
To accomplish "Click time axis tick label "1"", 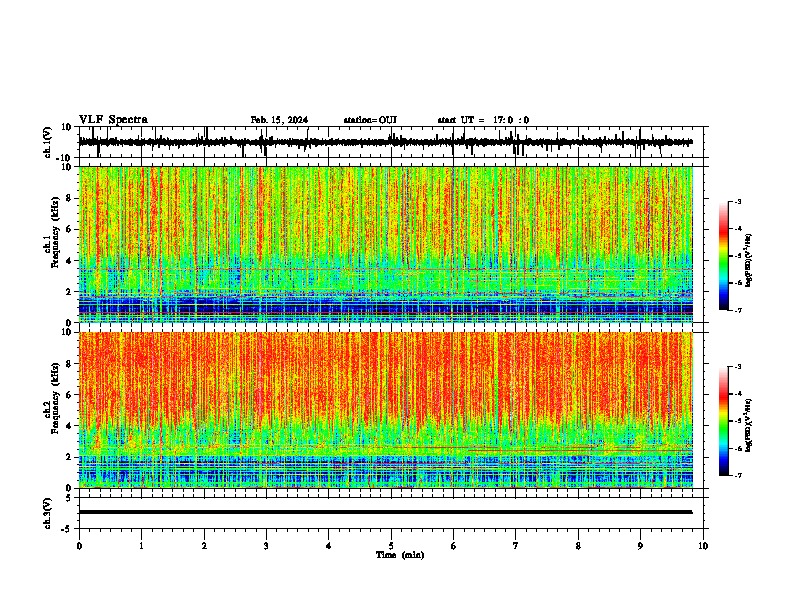I will (141, 546).
